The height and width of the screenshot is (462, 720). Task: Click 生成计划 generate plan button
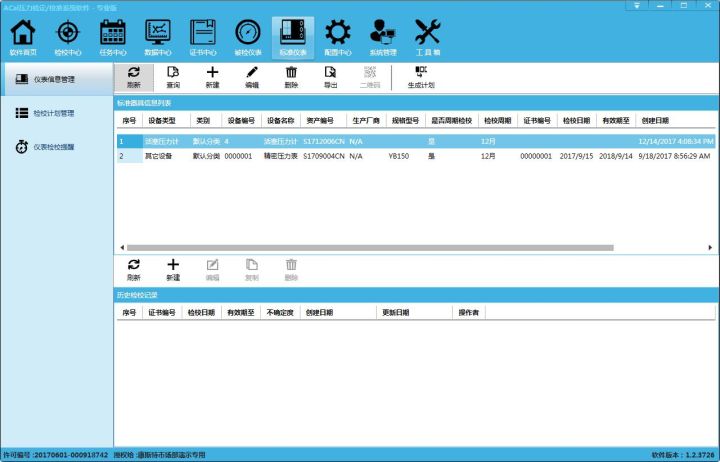pos(421,77)
